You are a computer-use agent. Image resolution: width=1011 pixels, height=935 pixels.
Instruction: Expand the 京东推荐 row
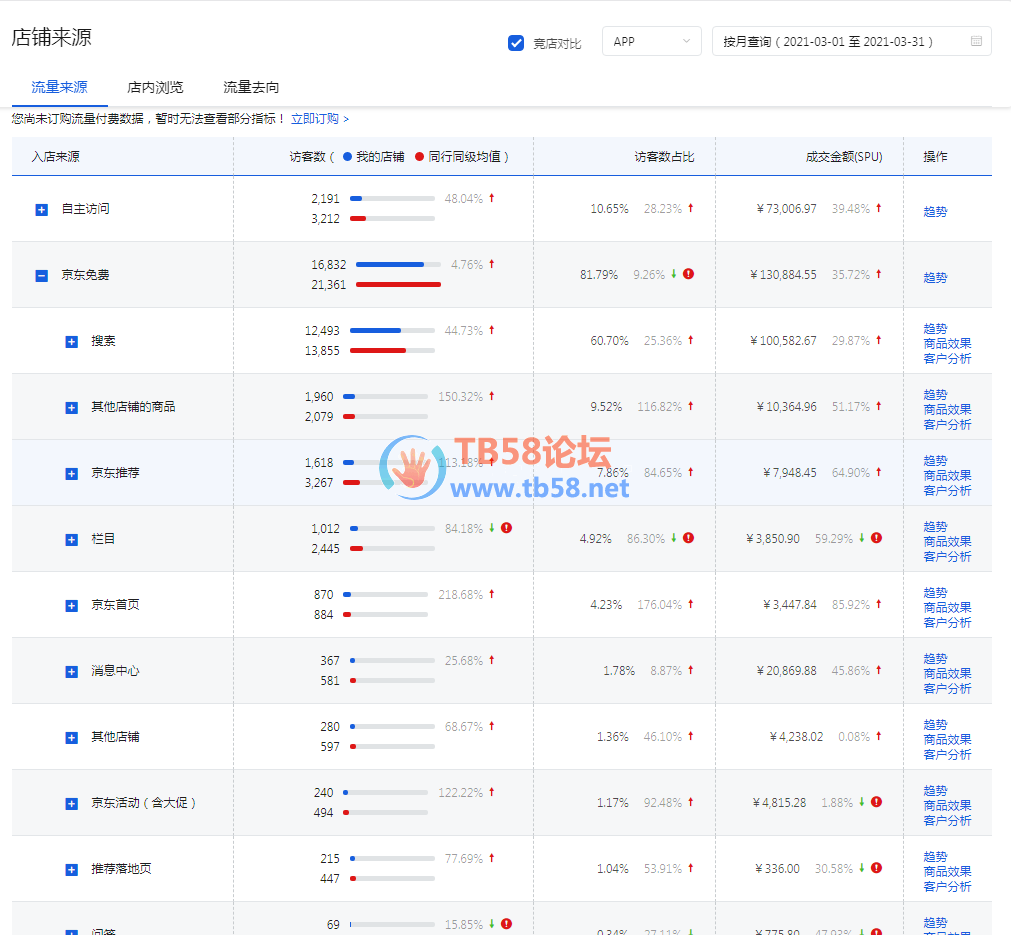pos(72,474)
